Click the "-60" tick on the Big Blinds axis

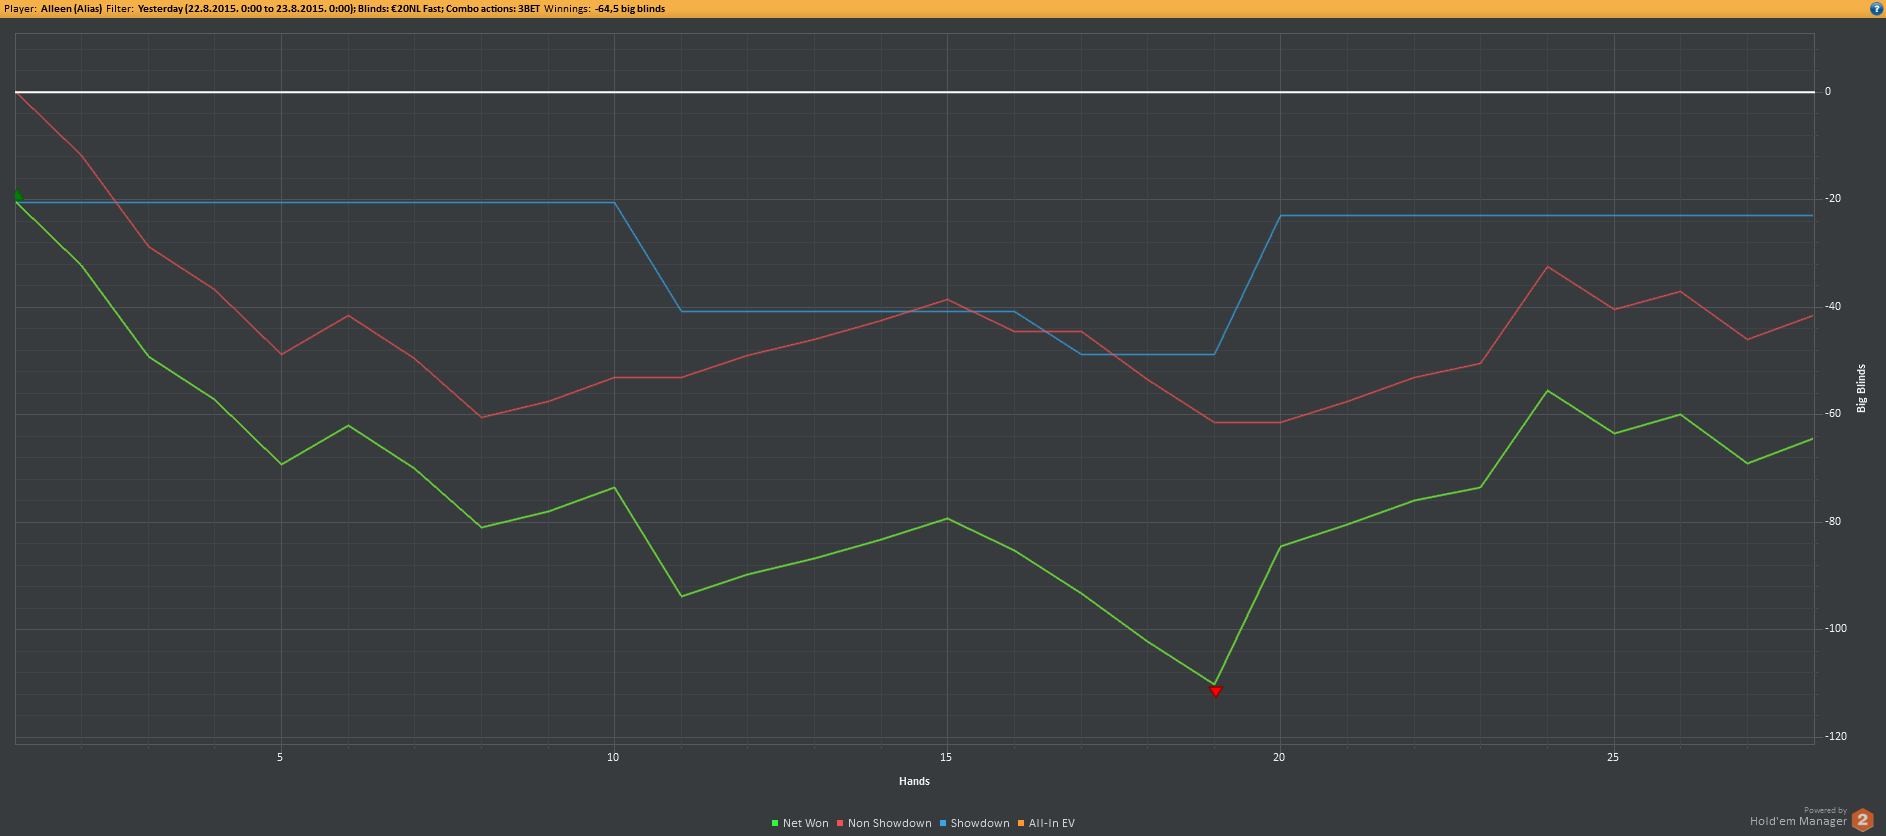coord(1832,413)
